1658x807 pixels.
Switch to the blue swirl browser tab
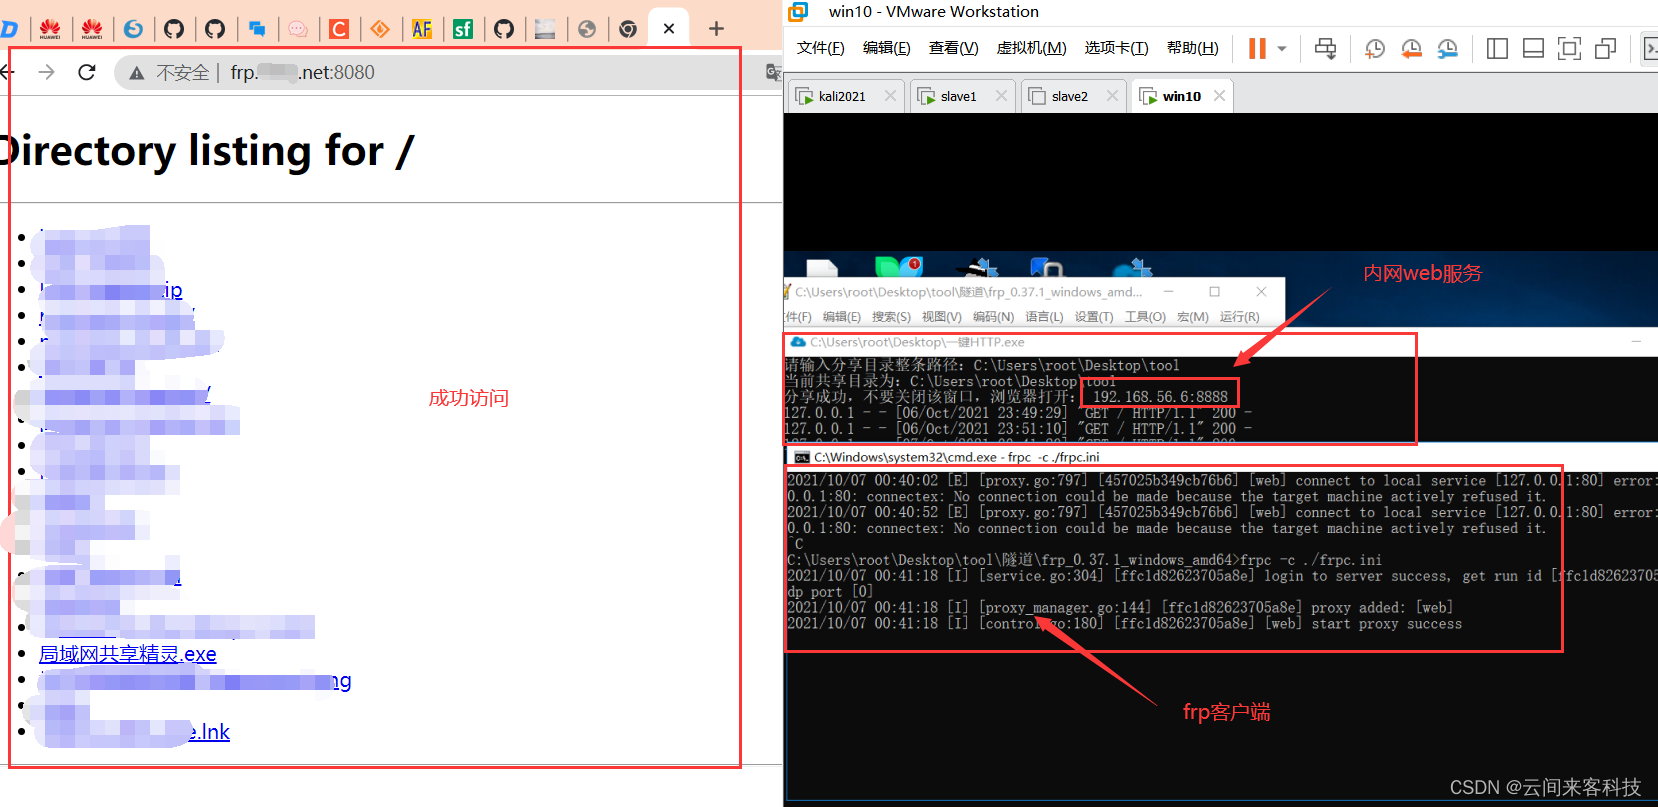pos(133,29)
